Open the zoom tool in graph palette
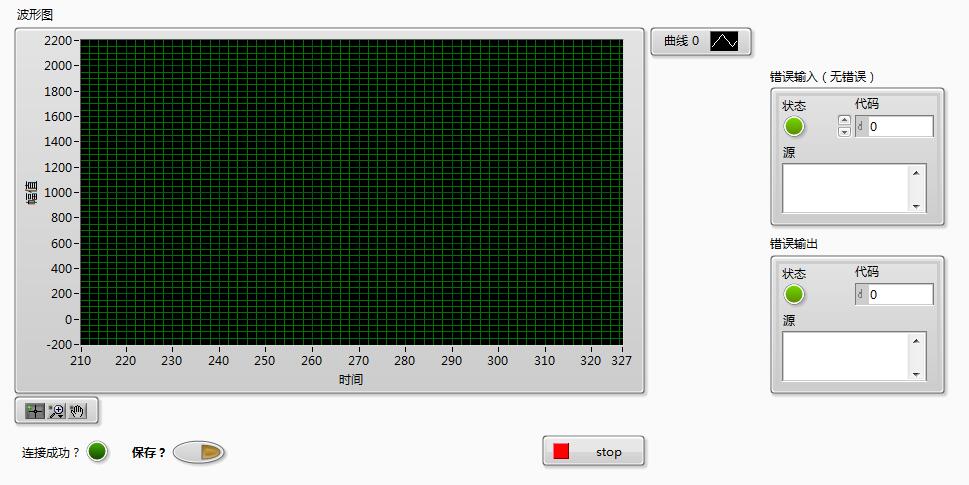The height and width of the screenshot is (485, 969). 57,411
